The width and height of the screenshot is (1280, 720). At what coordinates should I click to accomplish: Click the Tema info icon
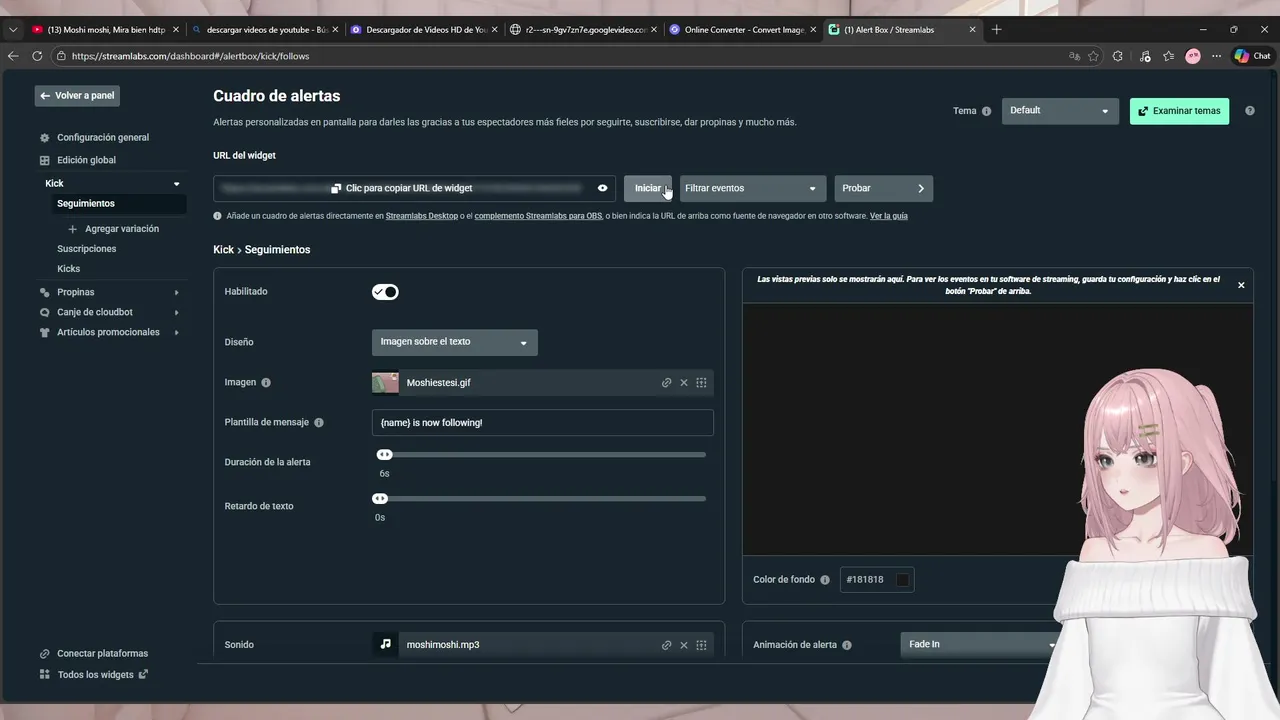(x=986, y=111)
